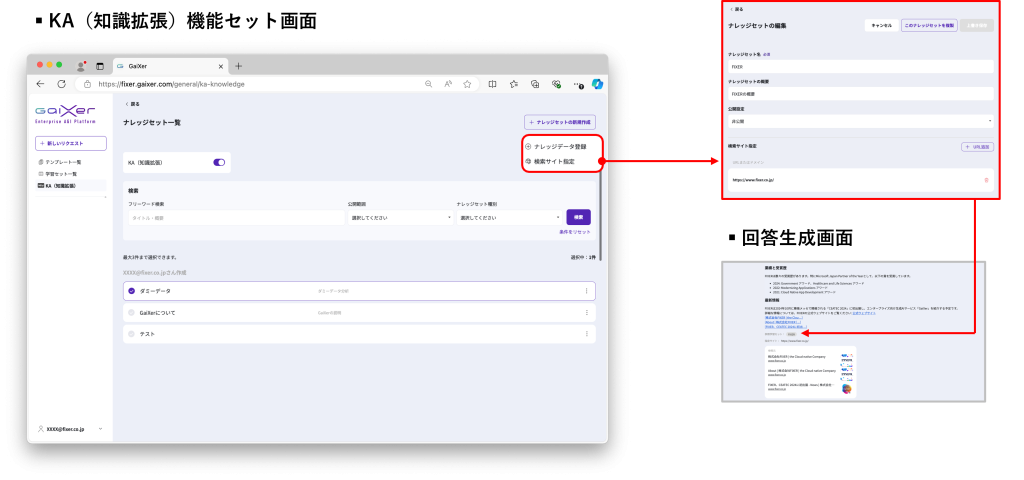Open テンプレート一覧 in the sidebar

(x=63, y=162)
